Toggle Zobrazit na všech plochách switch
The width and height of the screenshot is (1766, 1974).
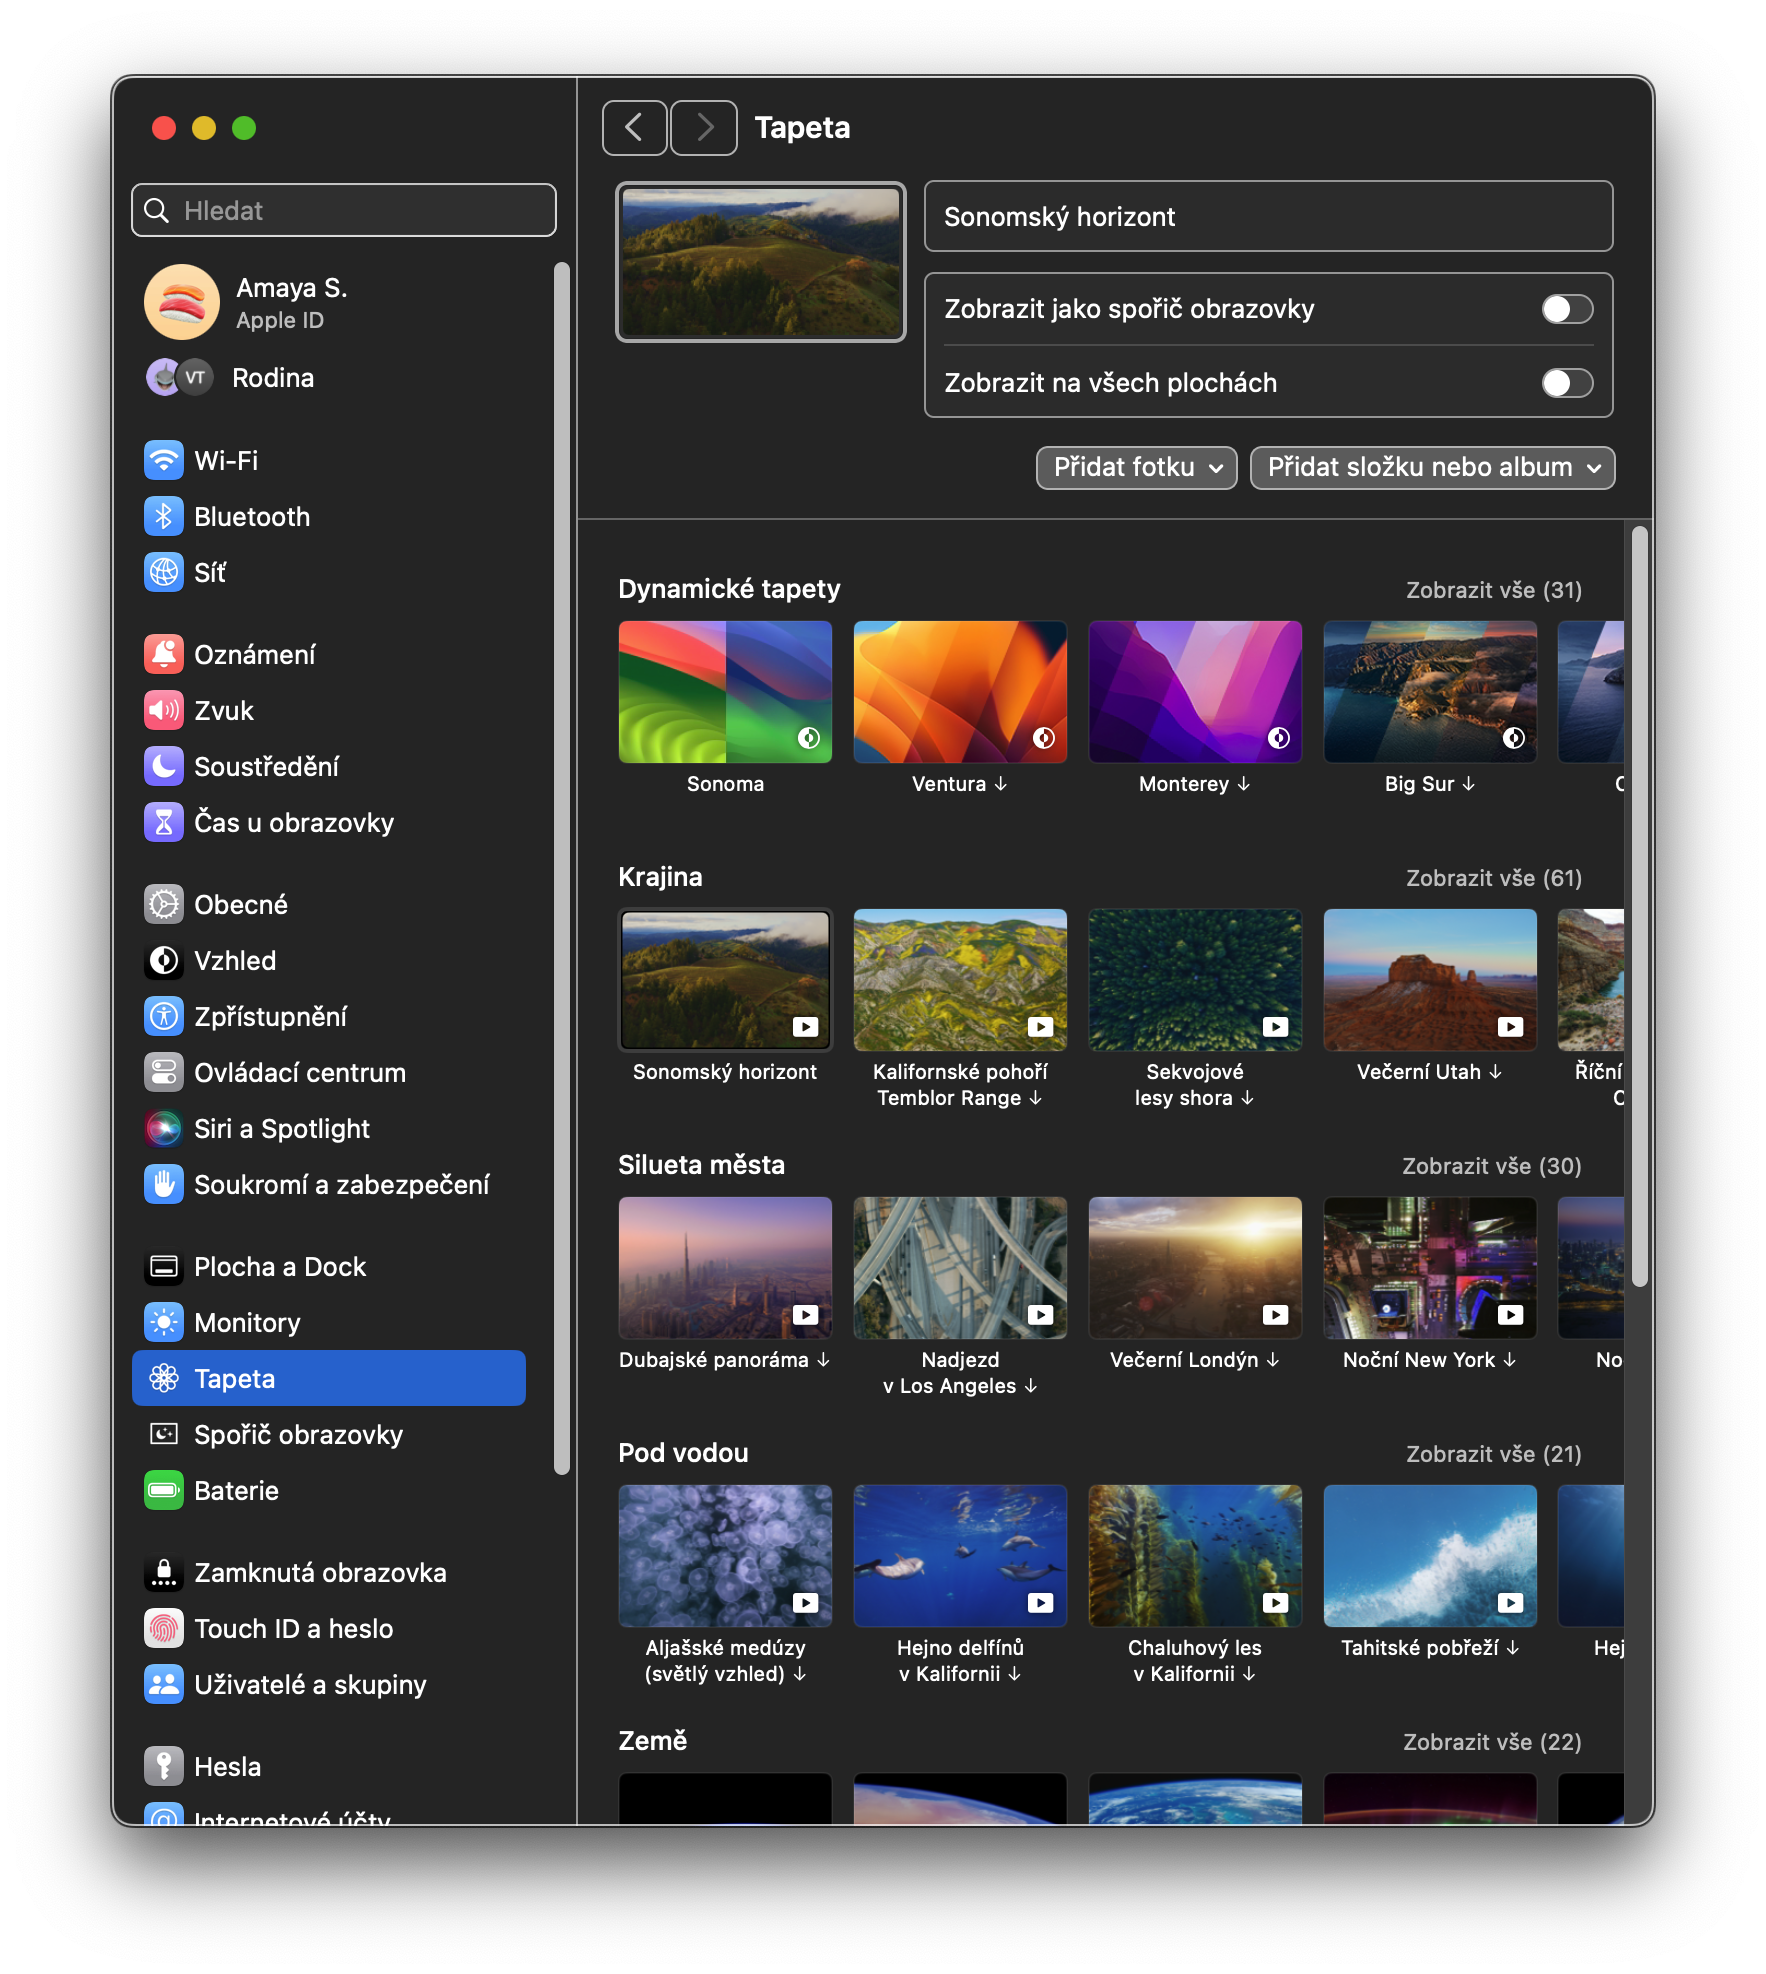click(x=1566, y=383)
